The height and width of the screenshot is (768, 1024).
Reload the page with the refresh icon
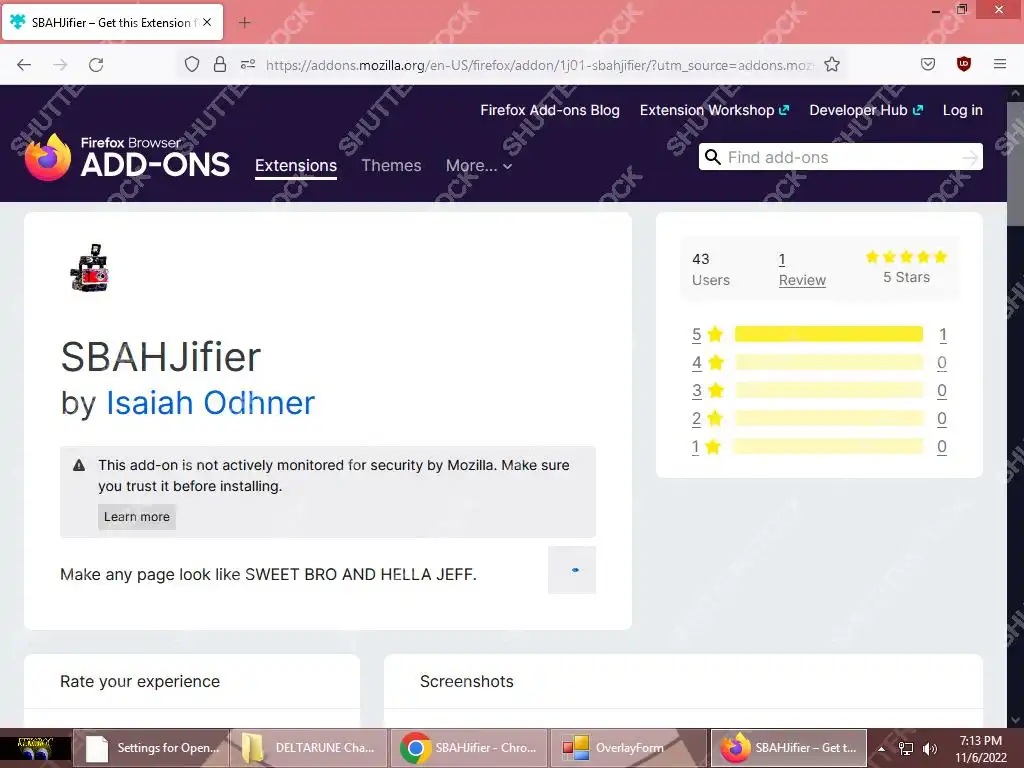coord(96,65)
